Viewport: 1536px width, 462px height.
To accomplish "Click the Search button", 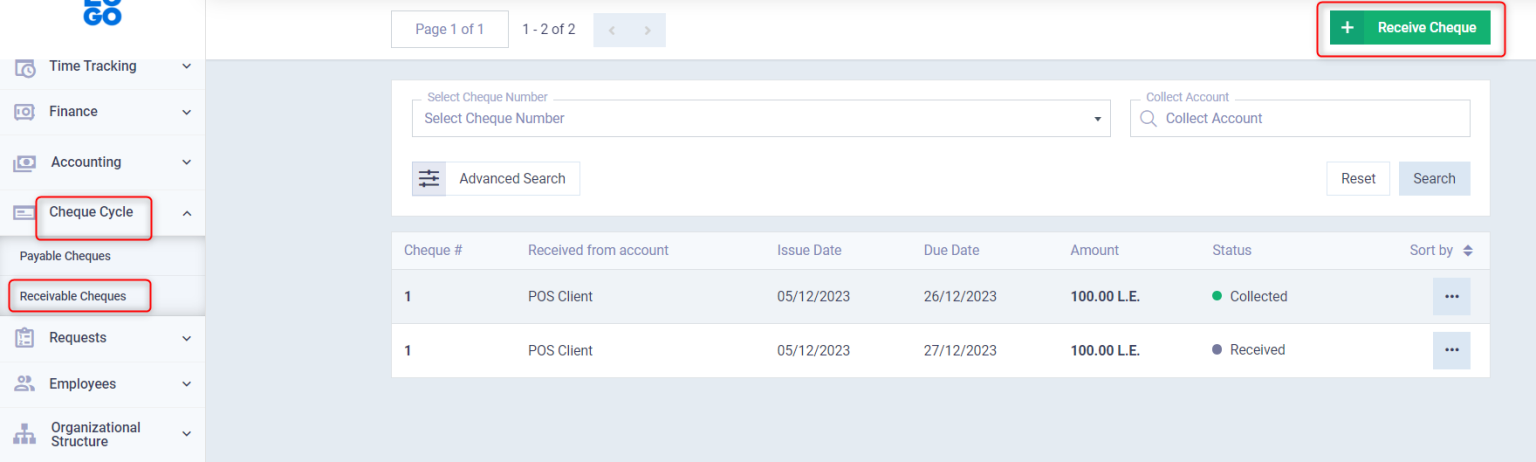I will [x=1433, y=179].
